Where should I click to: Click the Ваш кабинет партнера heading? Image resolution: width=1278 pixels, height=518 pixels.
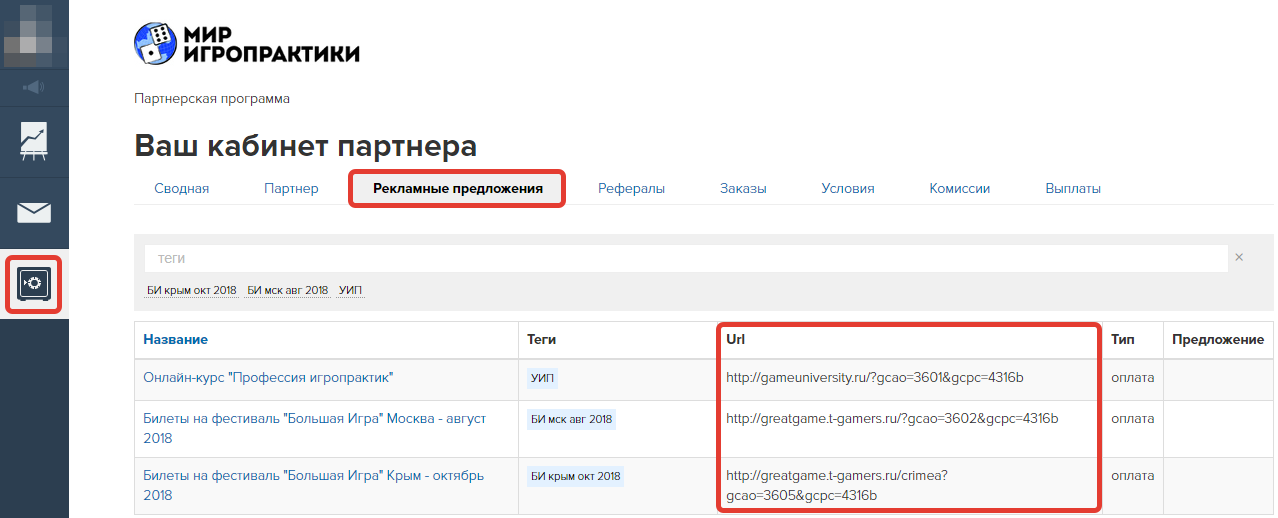click(x=305, y=146)
